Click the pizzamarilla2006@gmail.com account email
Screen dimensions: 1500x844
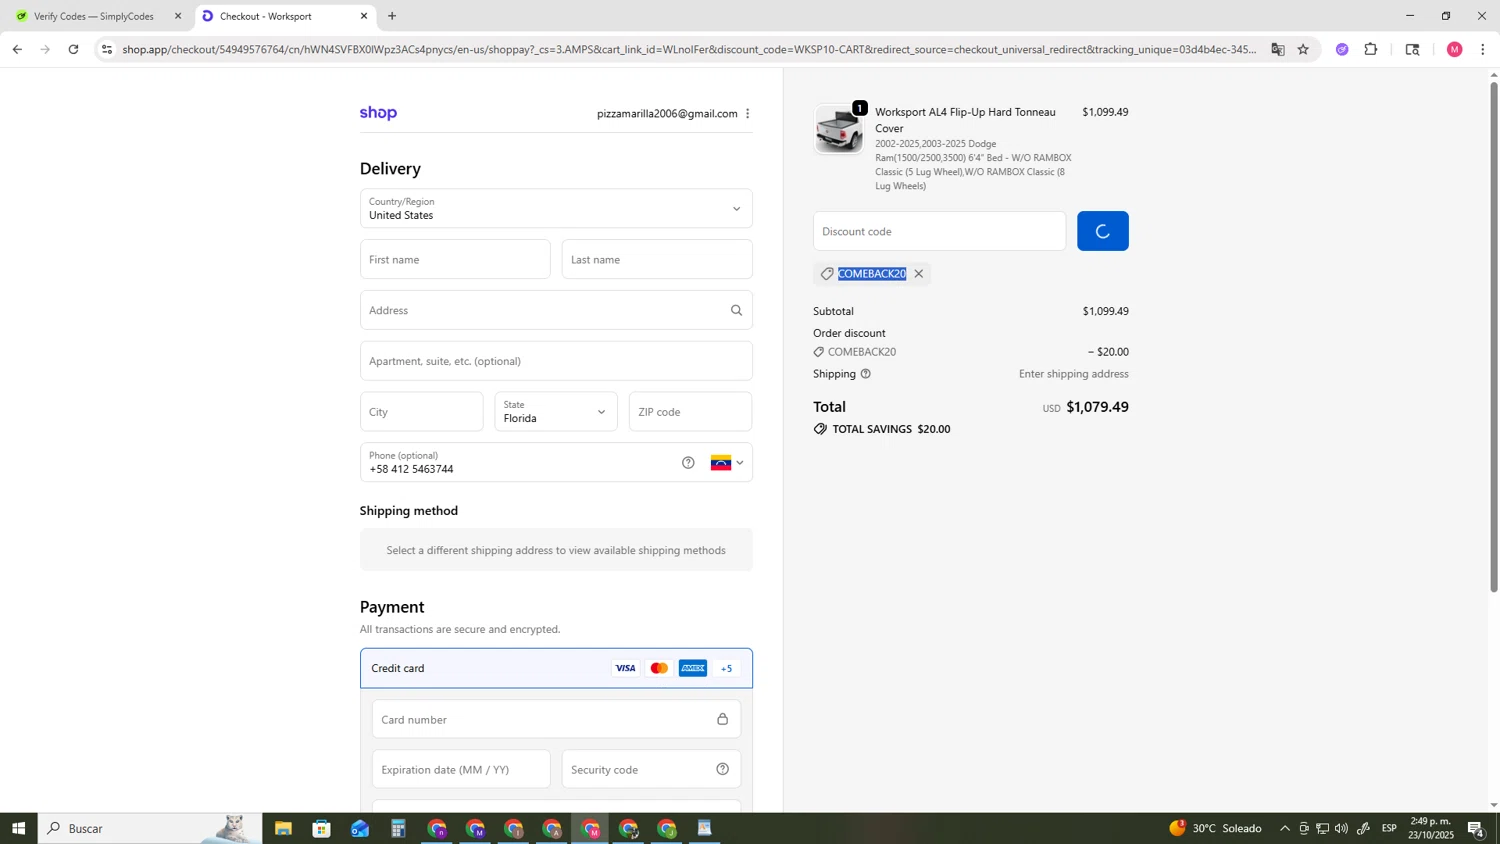pos(667,114)
